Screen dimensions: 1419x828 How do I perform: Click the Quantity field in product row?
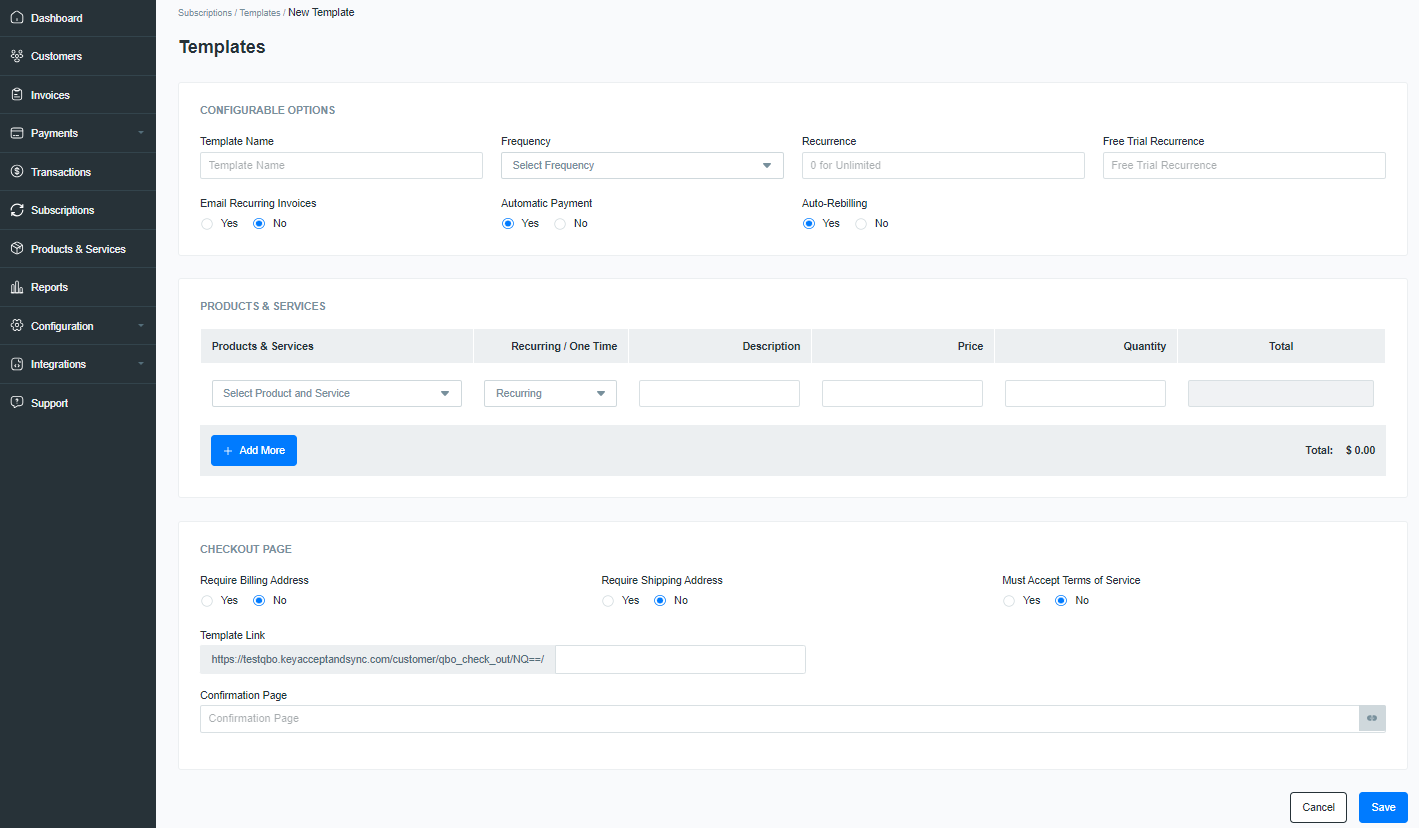click(1085, 393)
